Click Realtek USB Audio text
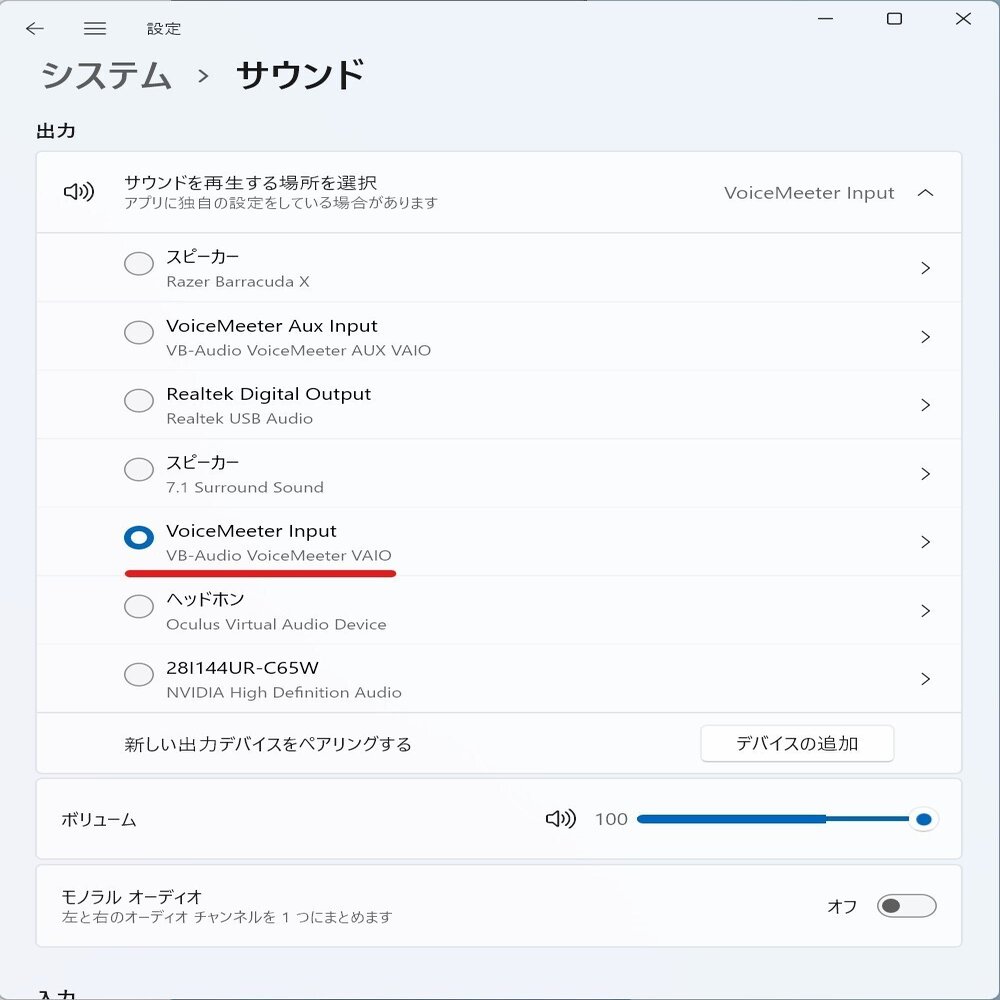 click(x=239, y=419)
